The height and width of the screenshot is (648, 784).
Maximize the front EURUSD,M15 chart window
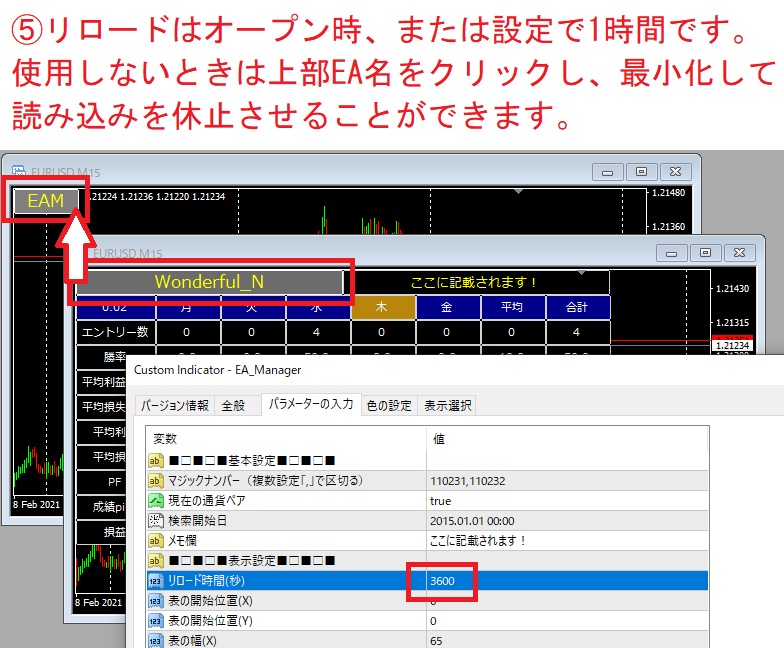coord(705,254)
